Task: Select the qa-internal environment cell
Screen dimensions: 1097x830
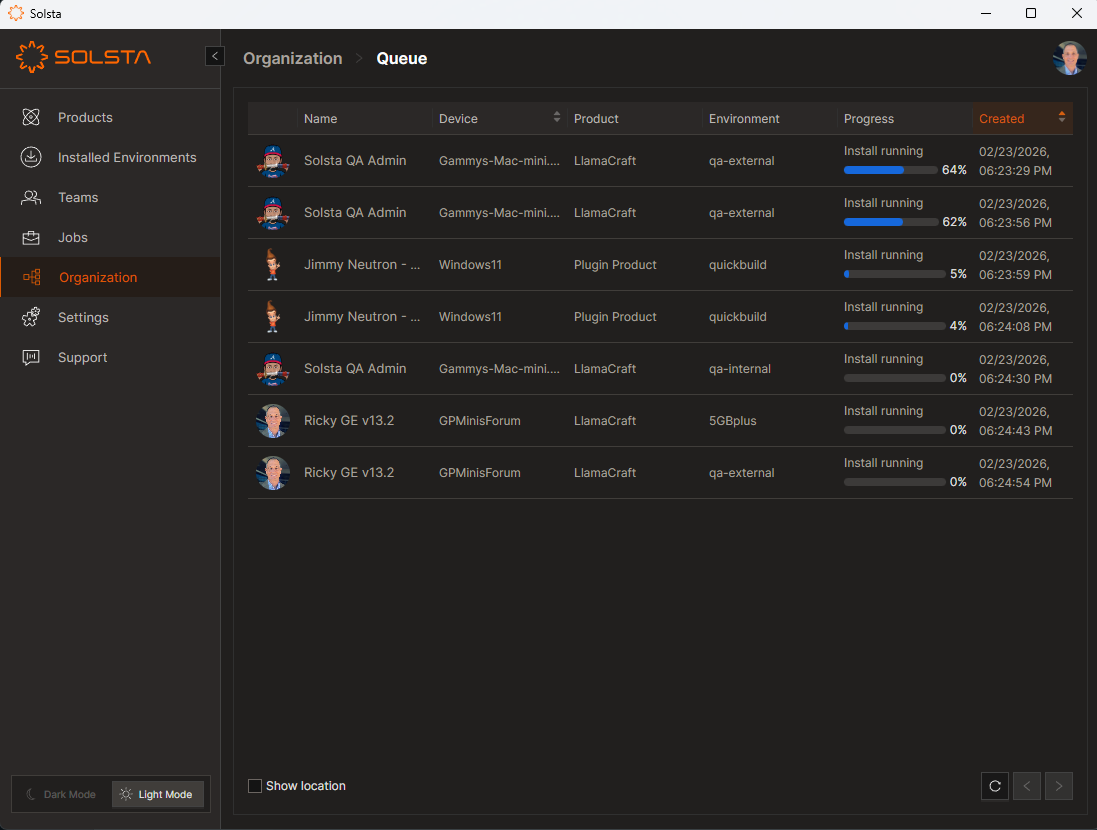Action: click(x=739, y=369)
